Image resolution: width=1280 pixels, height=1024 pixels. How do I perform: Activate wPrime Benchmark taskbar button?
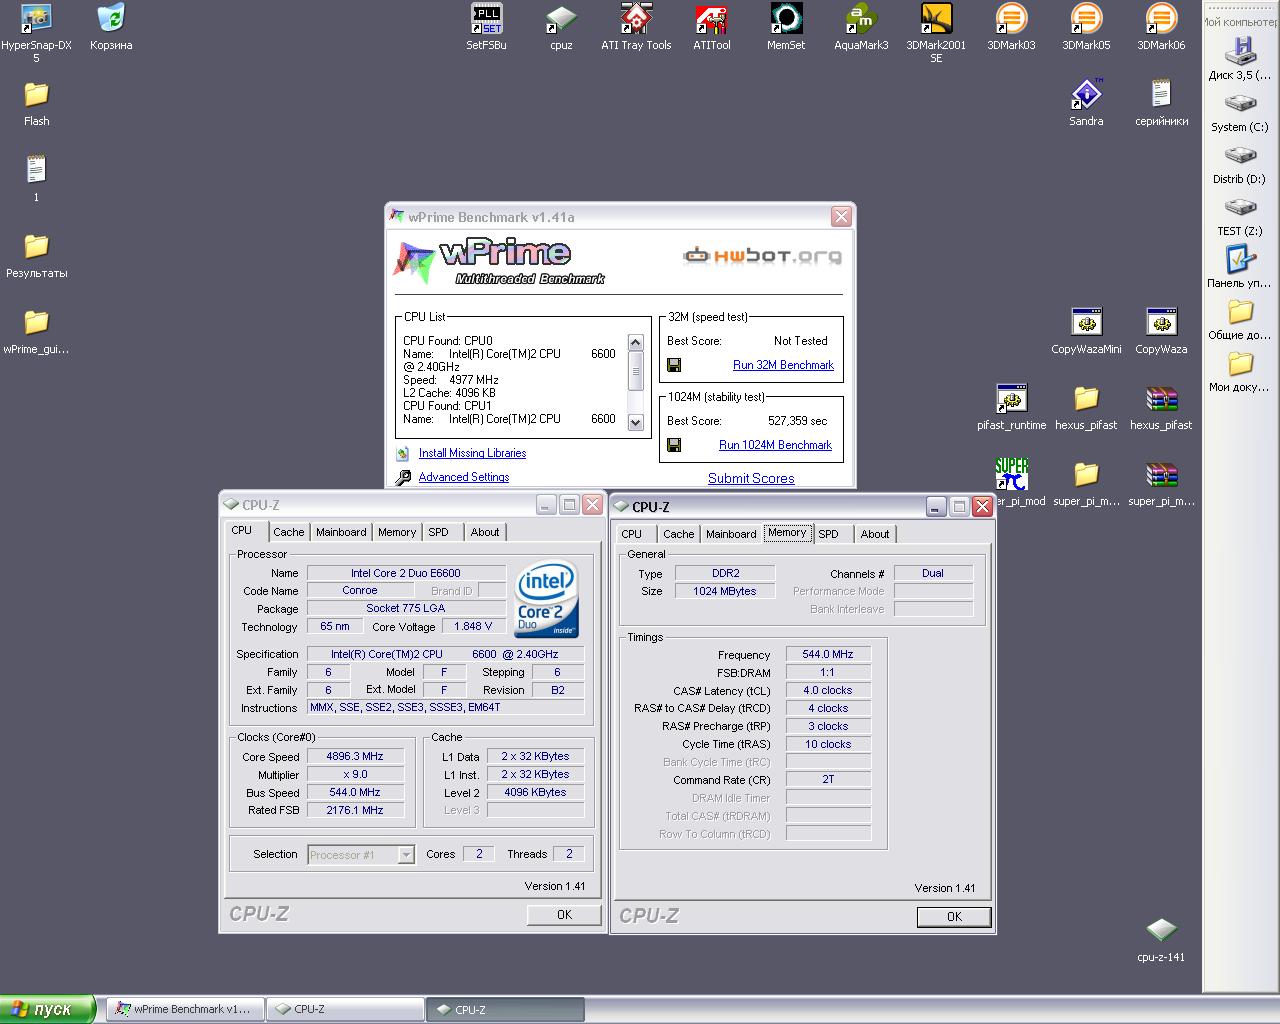pyautogui.click(x=185, y=1009)
